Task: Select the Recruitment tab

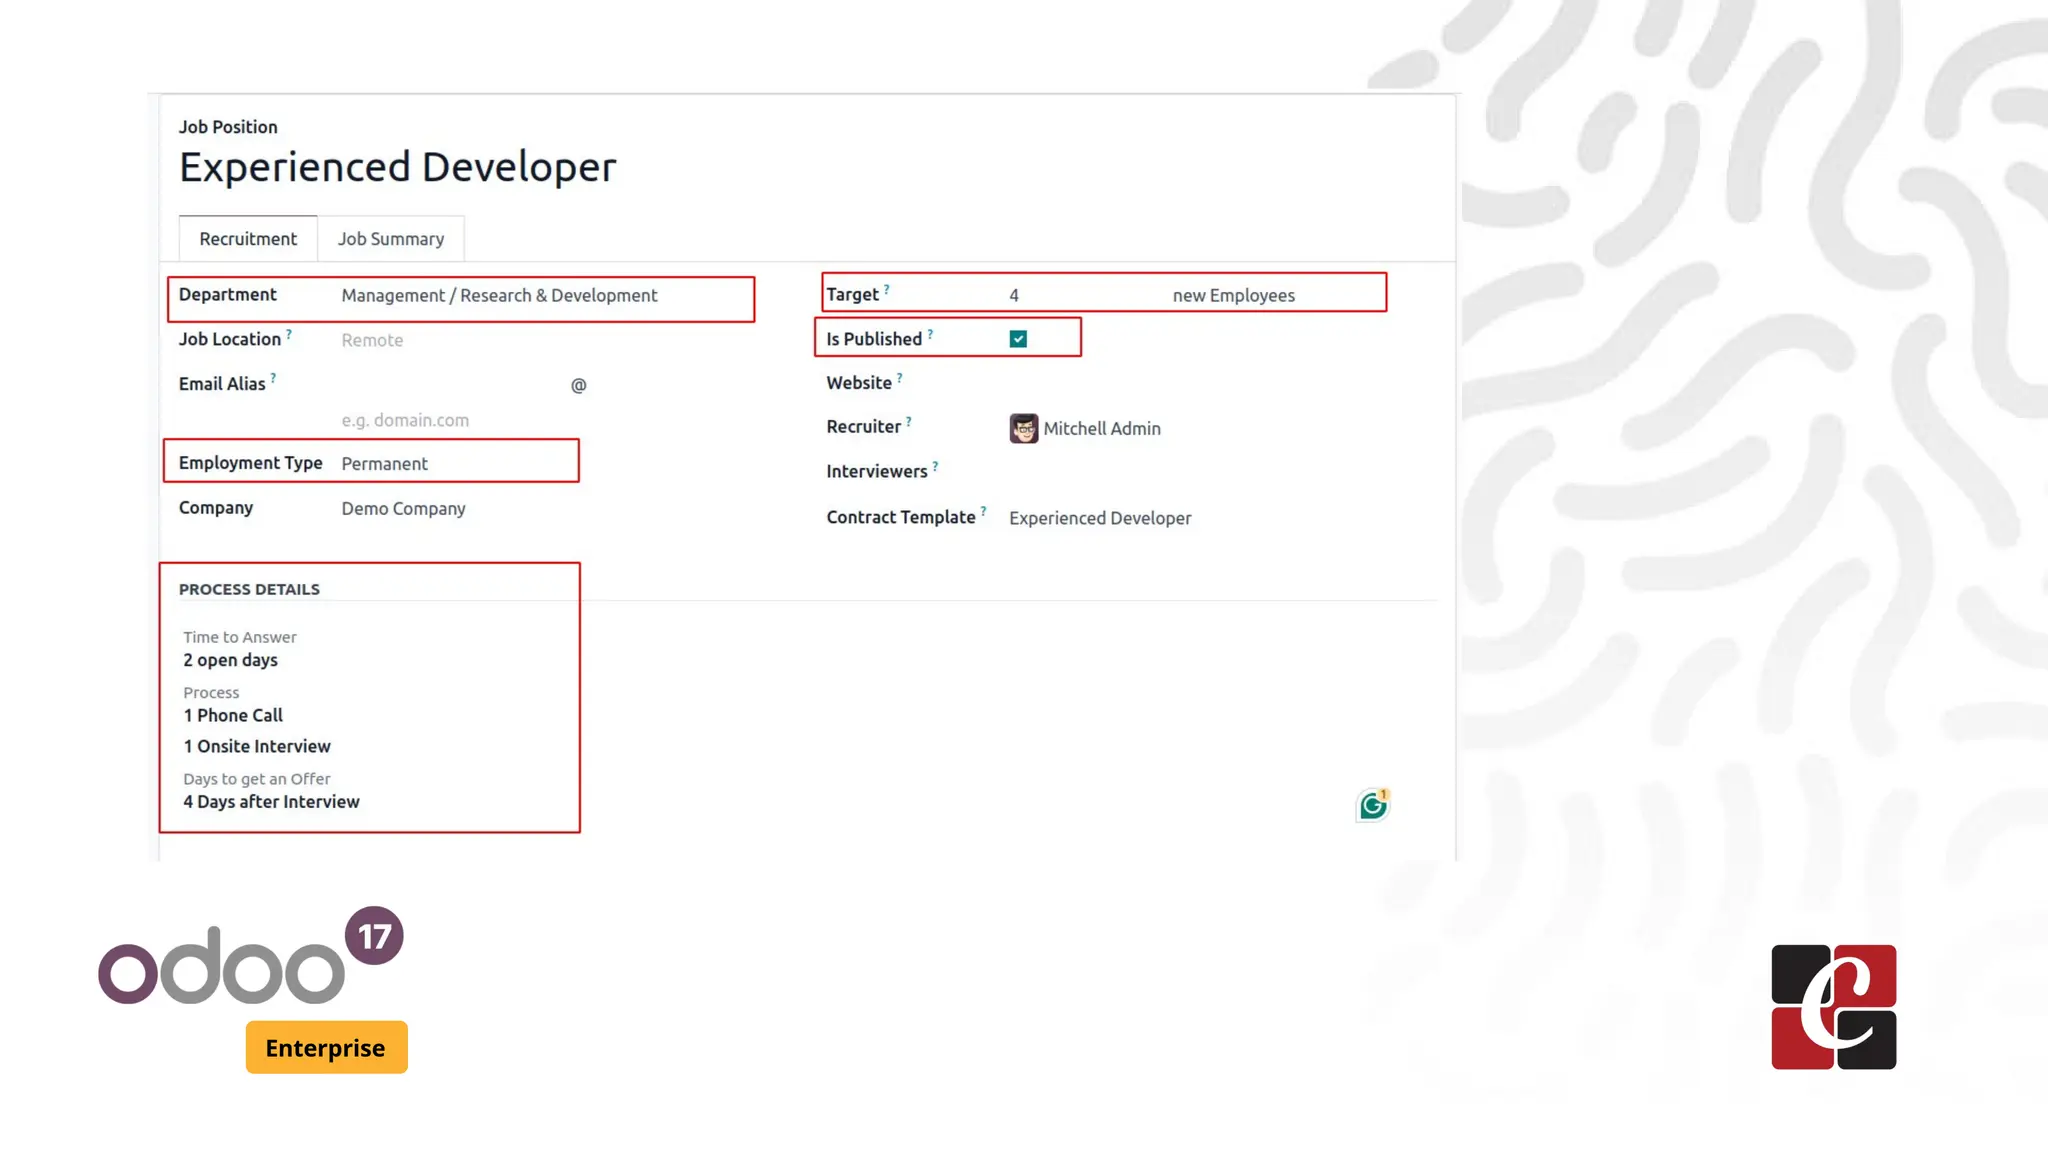Action: tap(248, 239)
